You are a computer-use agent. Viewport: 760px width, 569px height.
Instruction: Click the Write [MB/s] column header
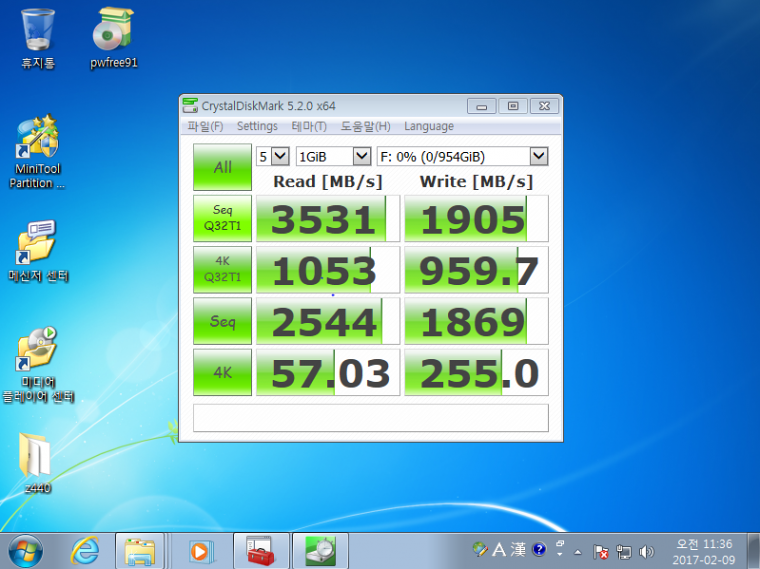tap(476, 182)
